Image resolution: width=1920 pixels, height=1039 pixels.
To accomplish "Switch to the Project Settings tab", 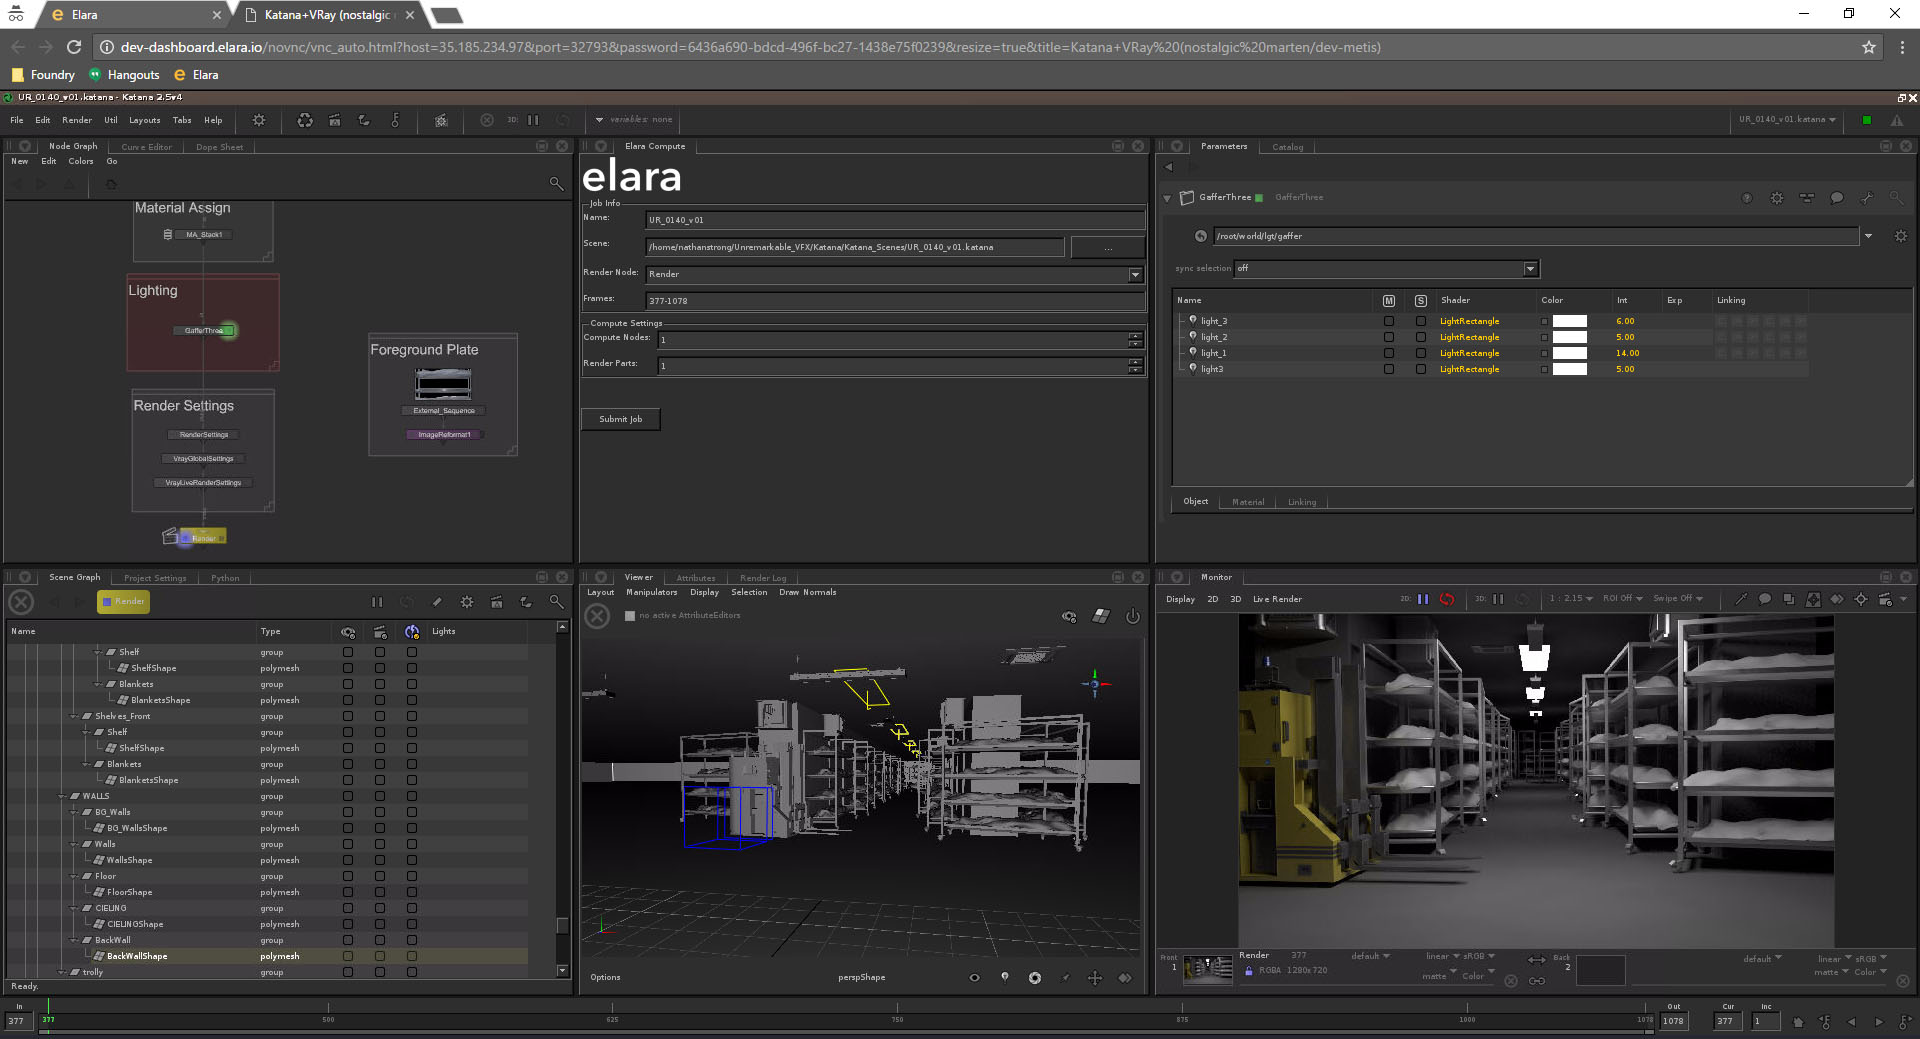I will pos(155,578).
